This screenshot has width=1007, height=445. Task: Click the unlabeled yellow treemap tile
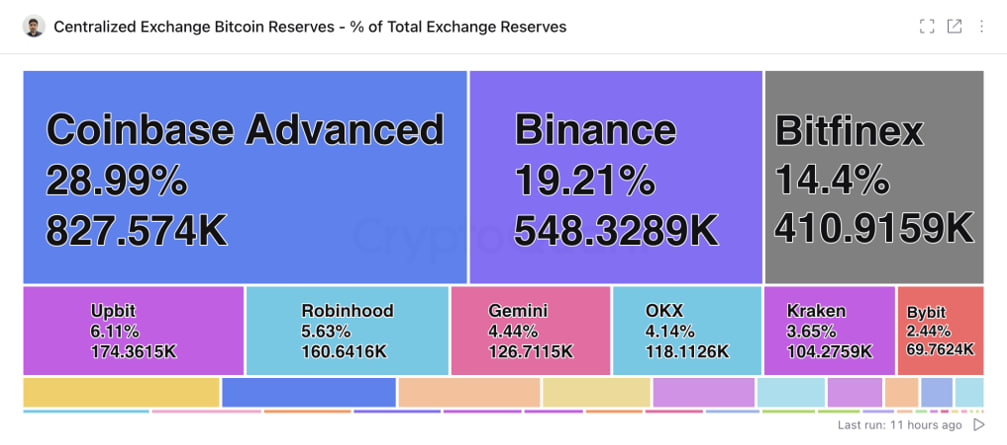point(121,392)
